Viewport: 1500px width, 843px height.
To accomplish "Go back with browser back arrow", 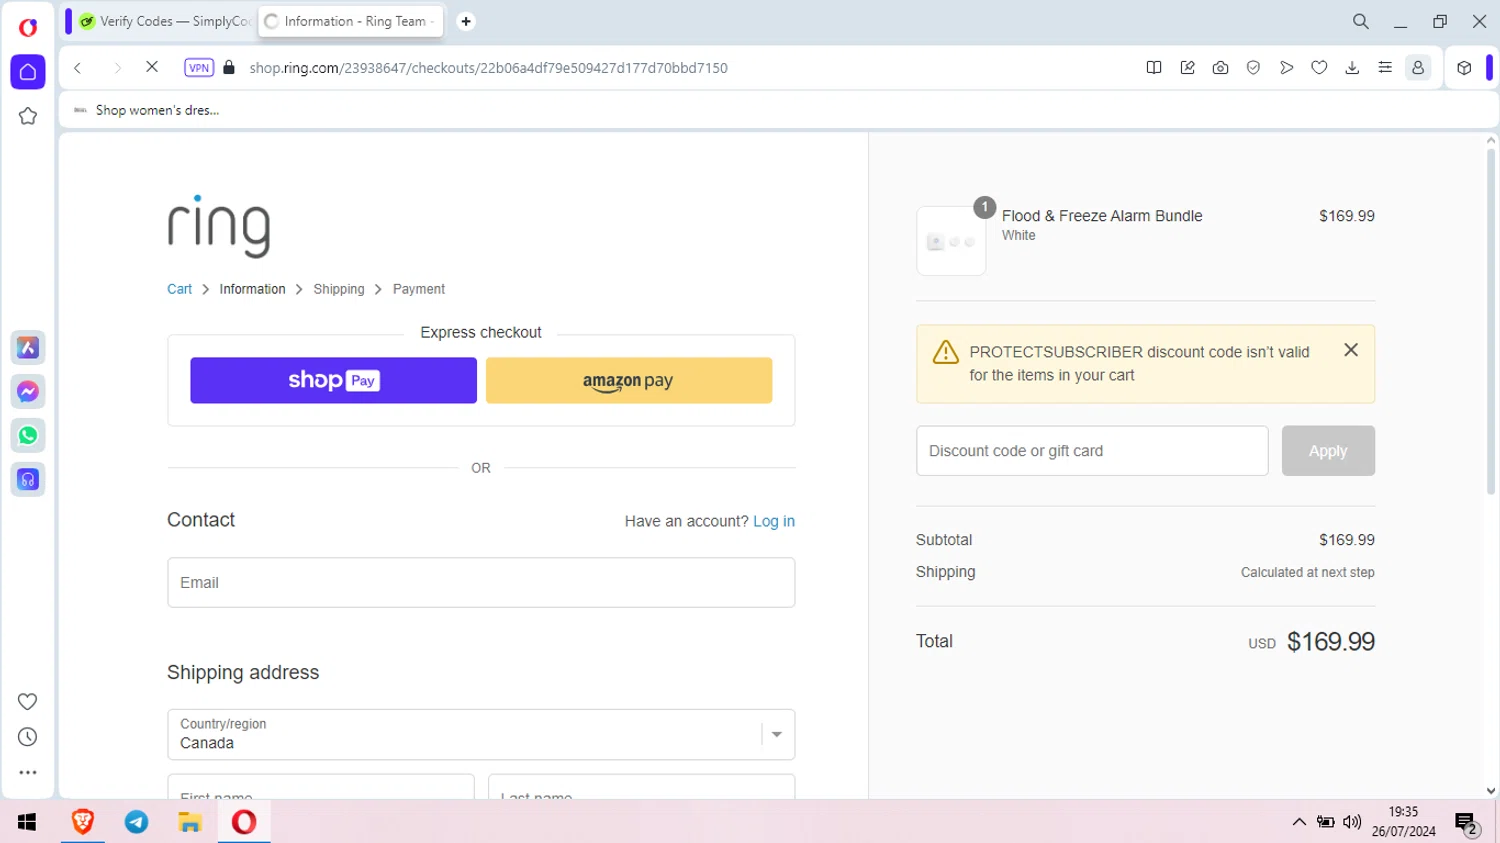I will (x=78, y=68).
